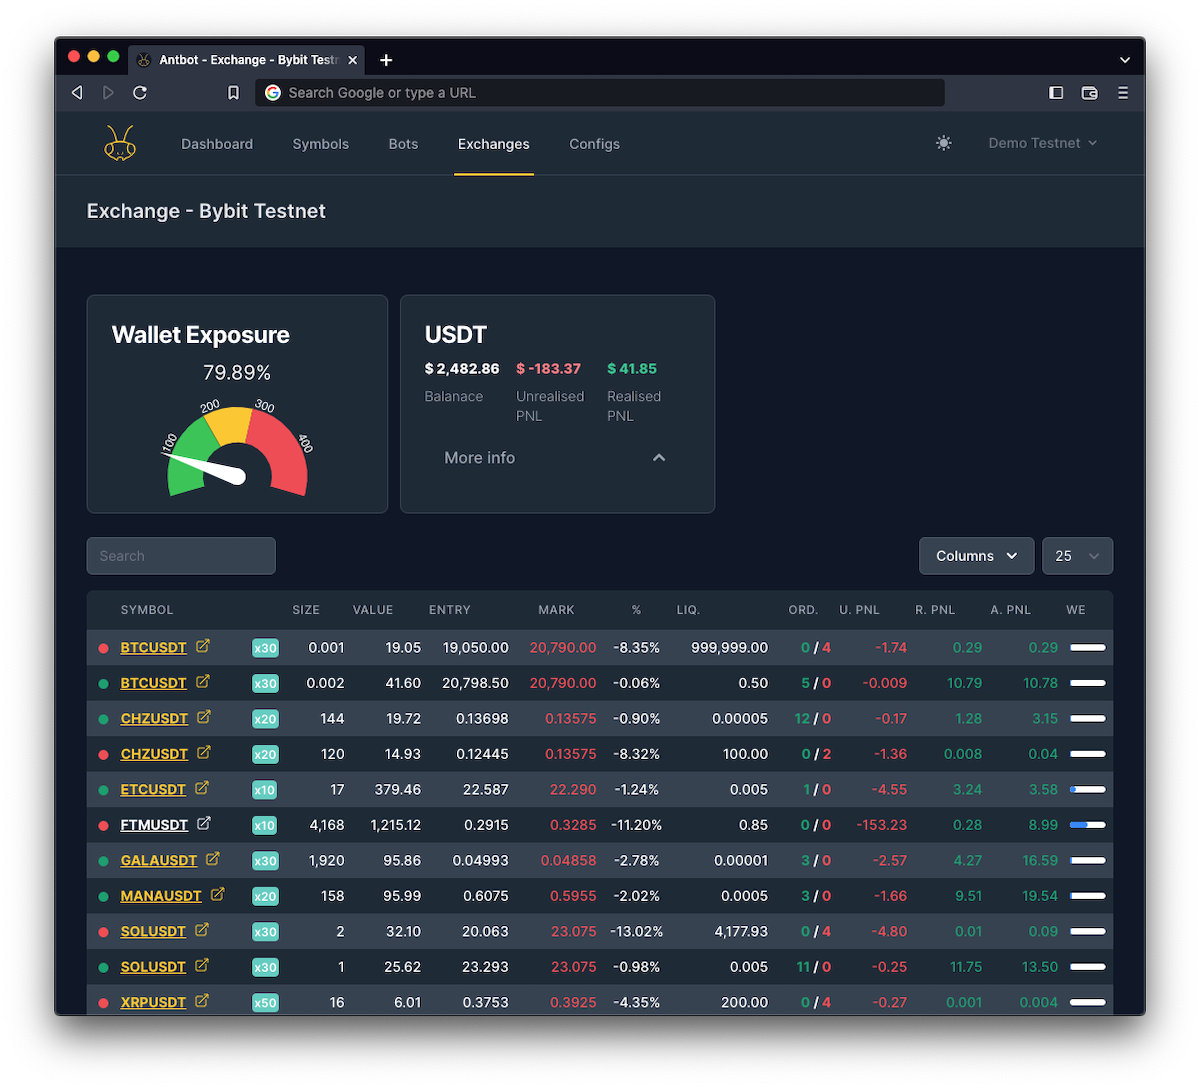Click the 999,999.00 liquidation cell
1200x1088 pixels.
coord(730,648)
